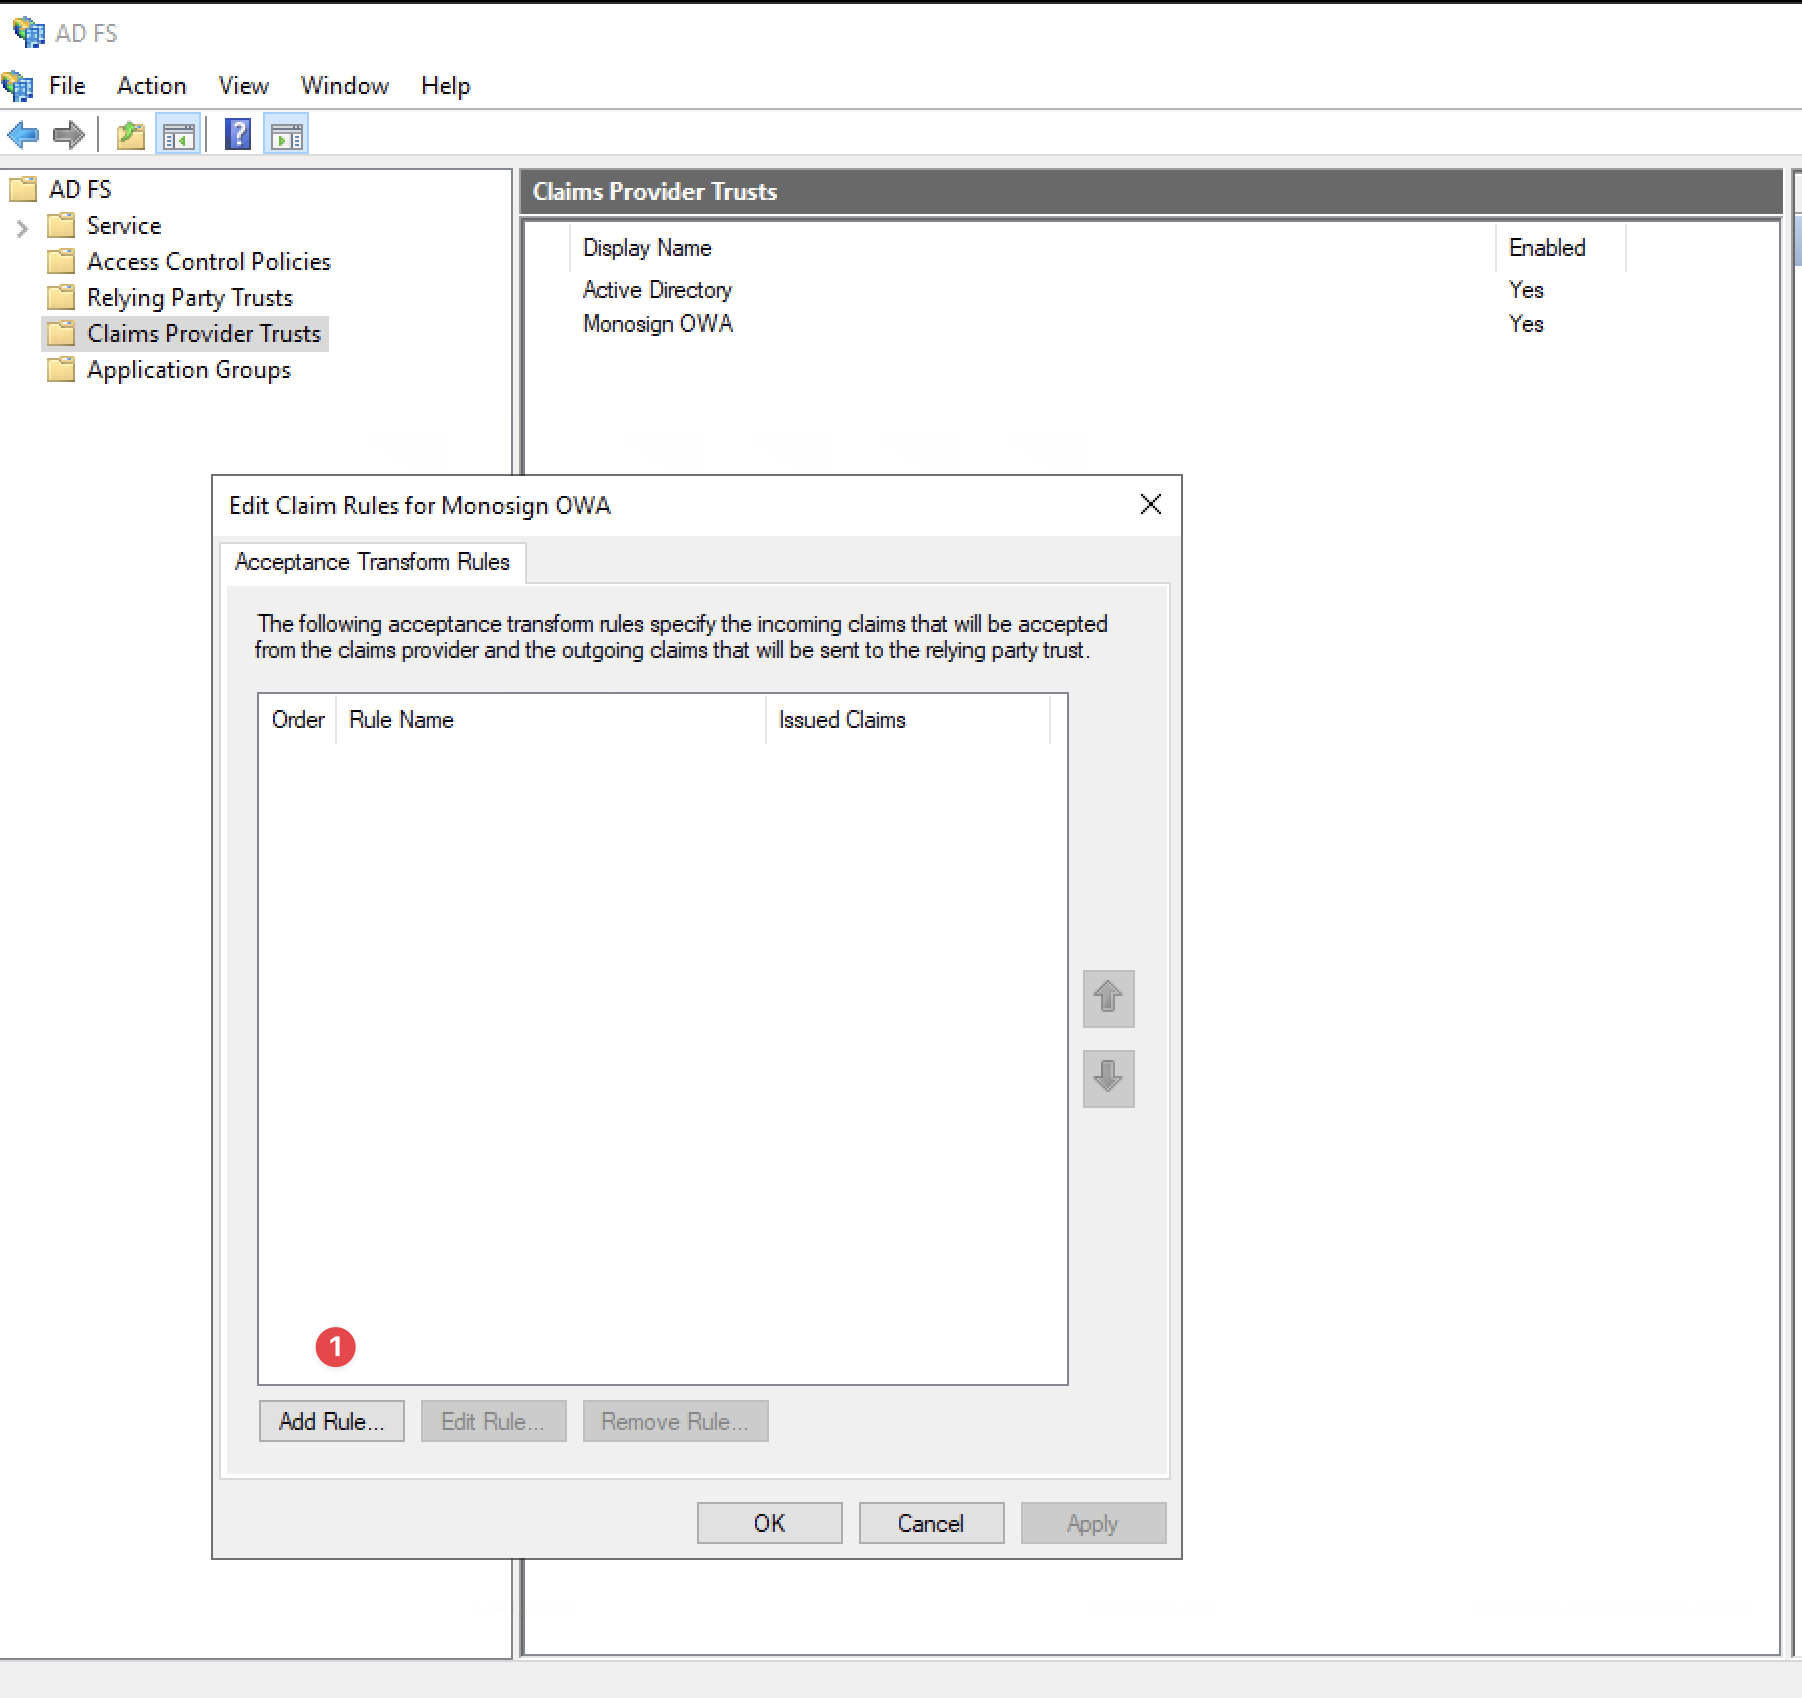Open the Action menu
The width and height of the screenshot is (1802, 1698).
pyautogui.click(x=151, y=85)
